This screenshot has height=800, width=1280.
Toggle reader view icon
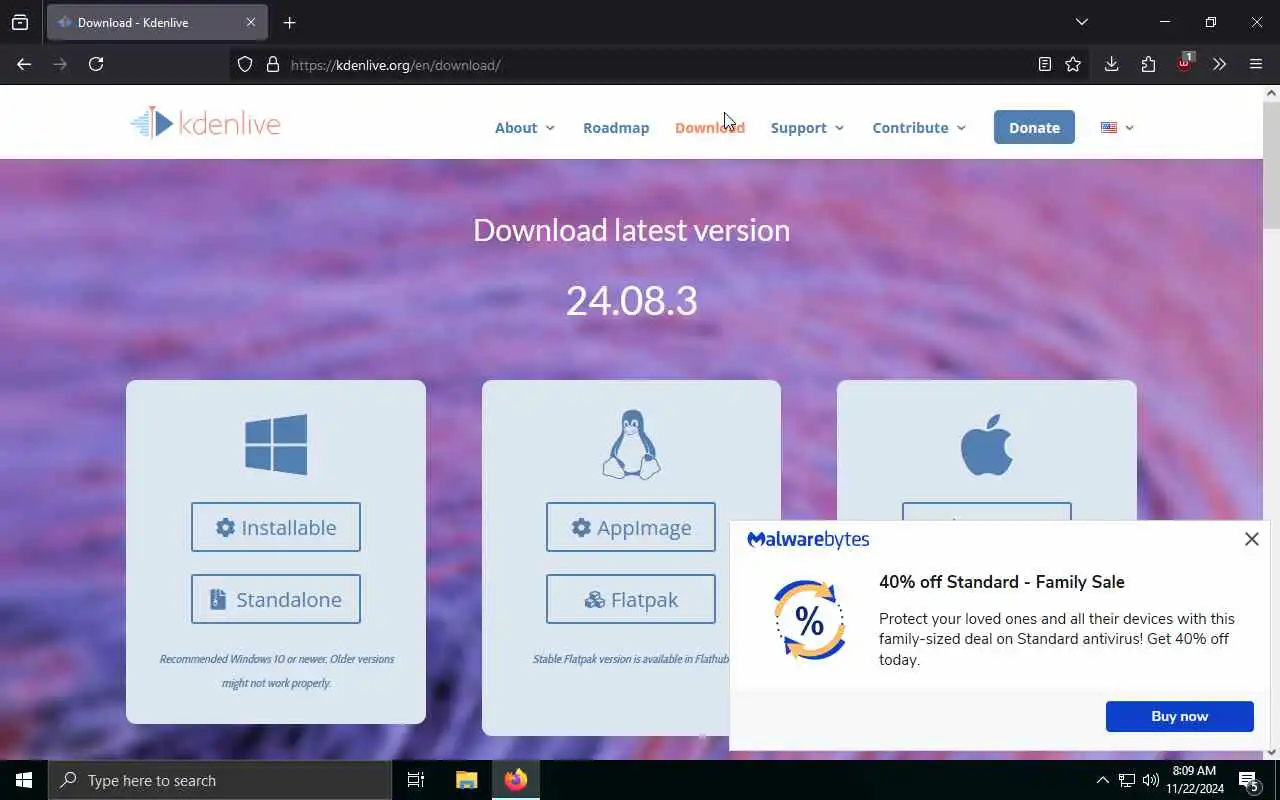pyautogui.click(x=1044, y=64)
